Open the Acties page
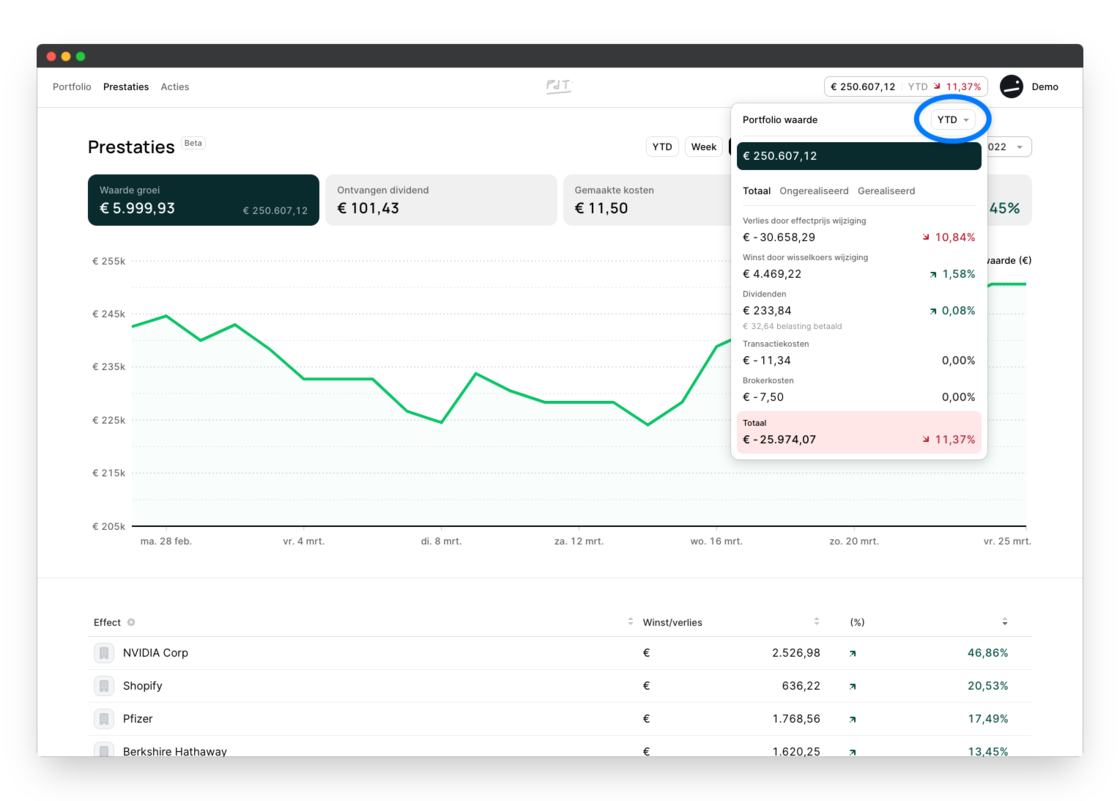 click(175, 87)
